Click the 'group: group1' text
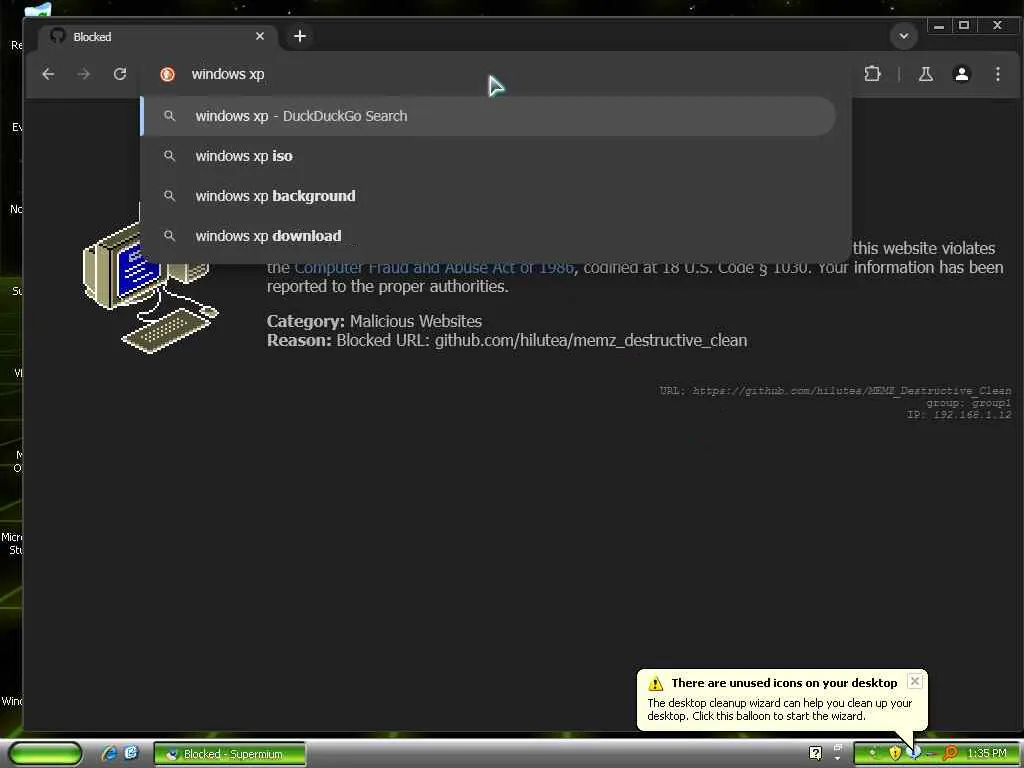The image size is (1024, 768). pos(968,403)
